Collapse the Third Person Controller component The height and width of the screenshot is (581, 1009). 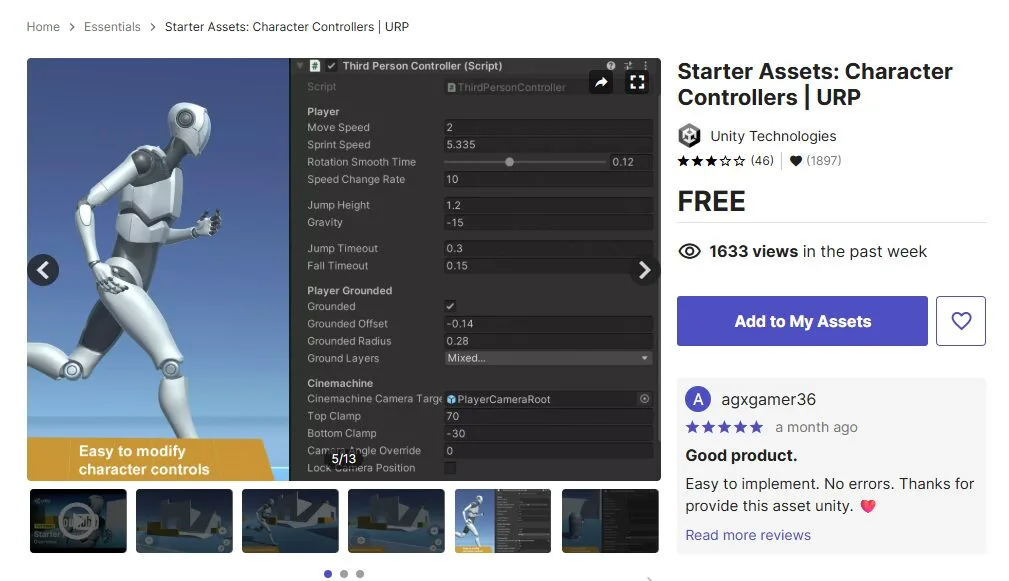[300, 66]
